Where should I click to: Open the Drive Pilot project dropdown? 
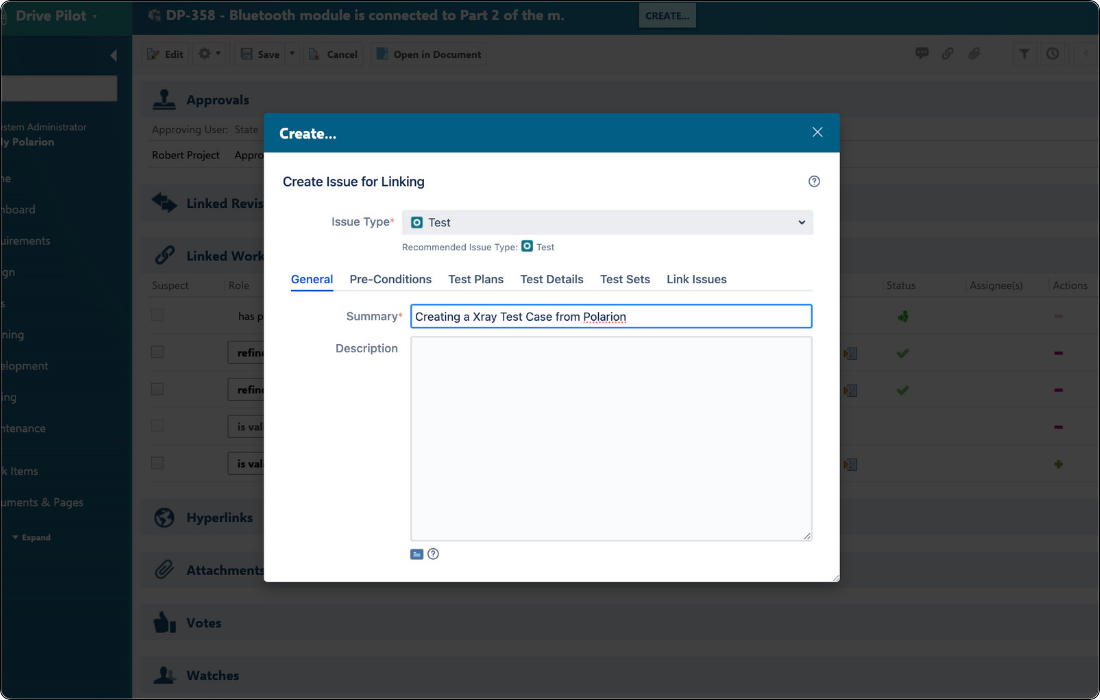pos(56,15)
